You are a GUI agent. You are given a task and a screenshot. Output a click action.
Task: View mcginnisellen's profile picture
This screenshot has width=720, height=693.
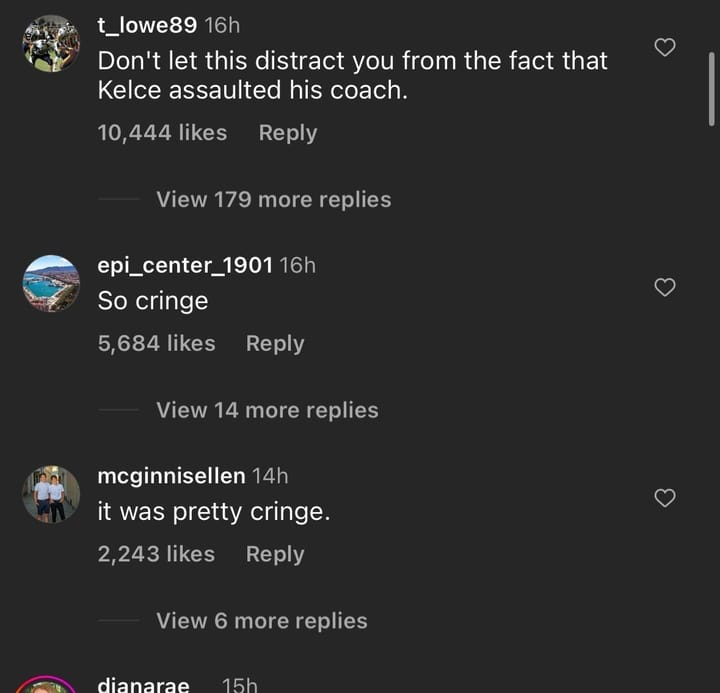pyautogui.click(x=51, y=494)
